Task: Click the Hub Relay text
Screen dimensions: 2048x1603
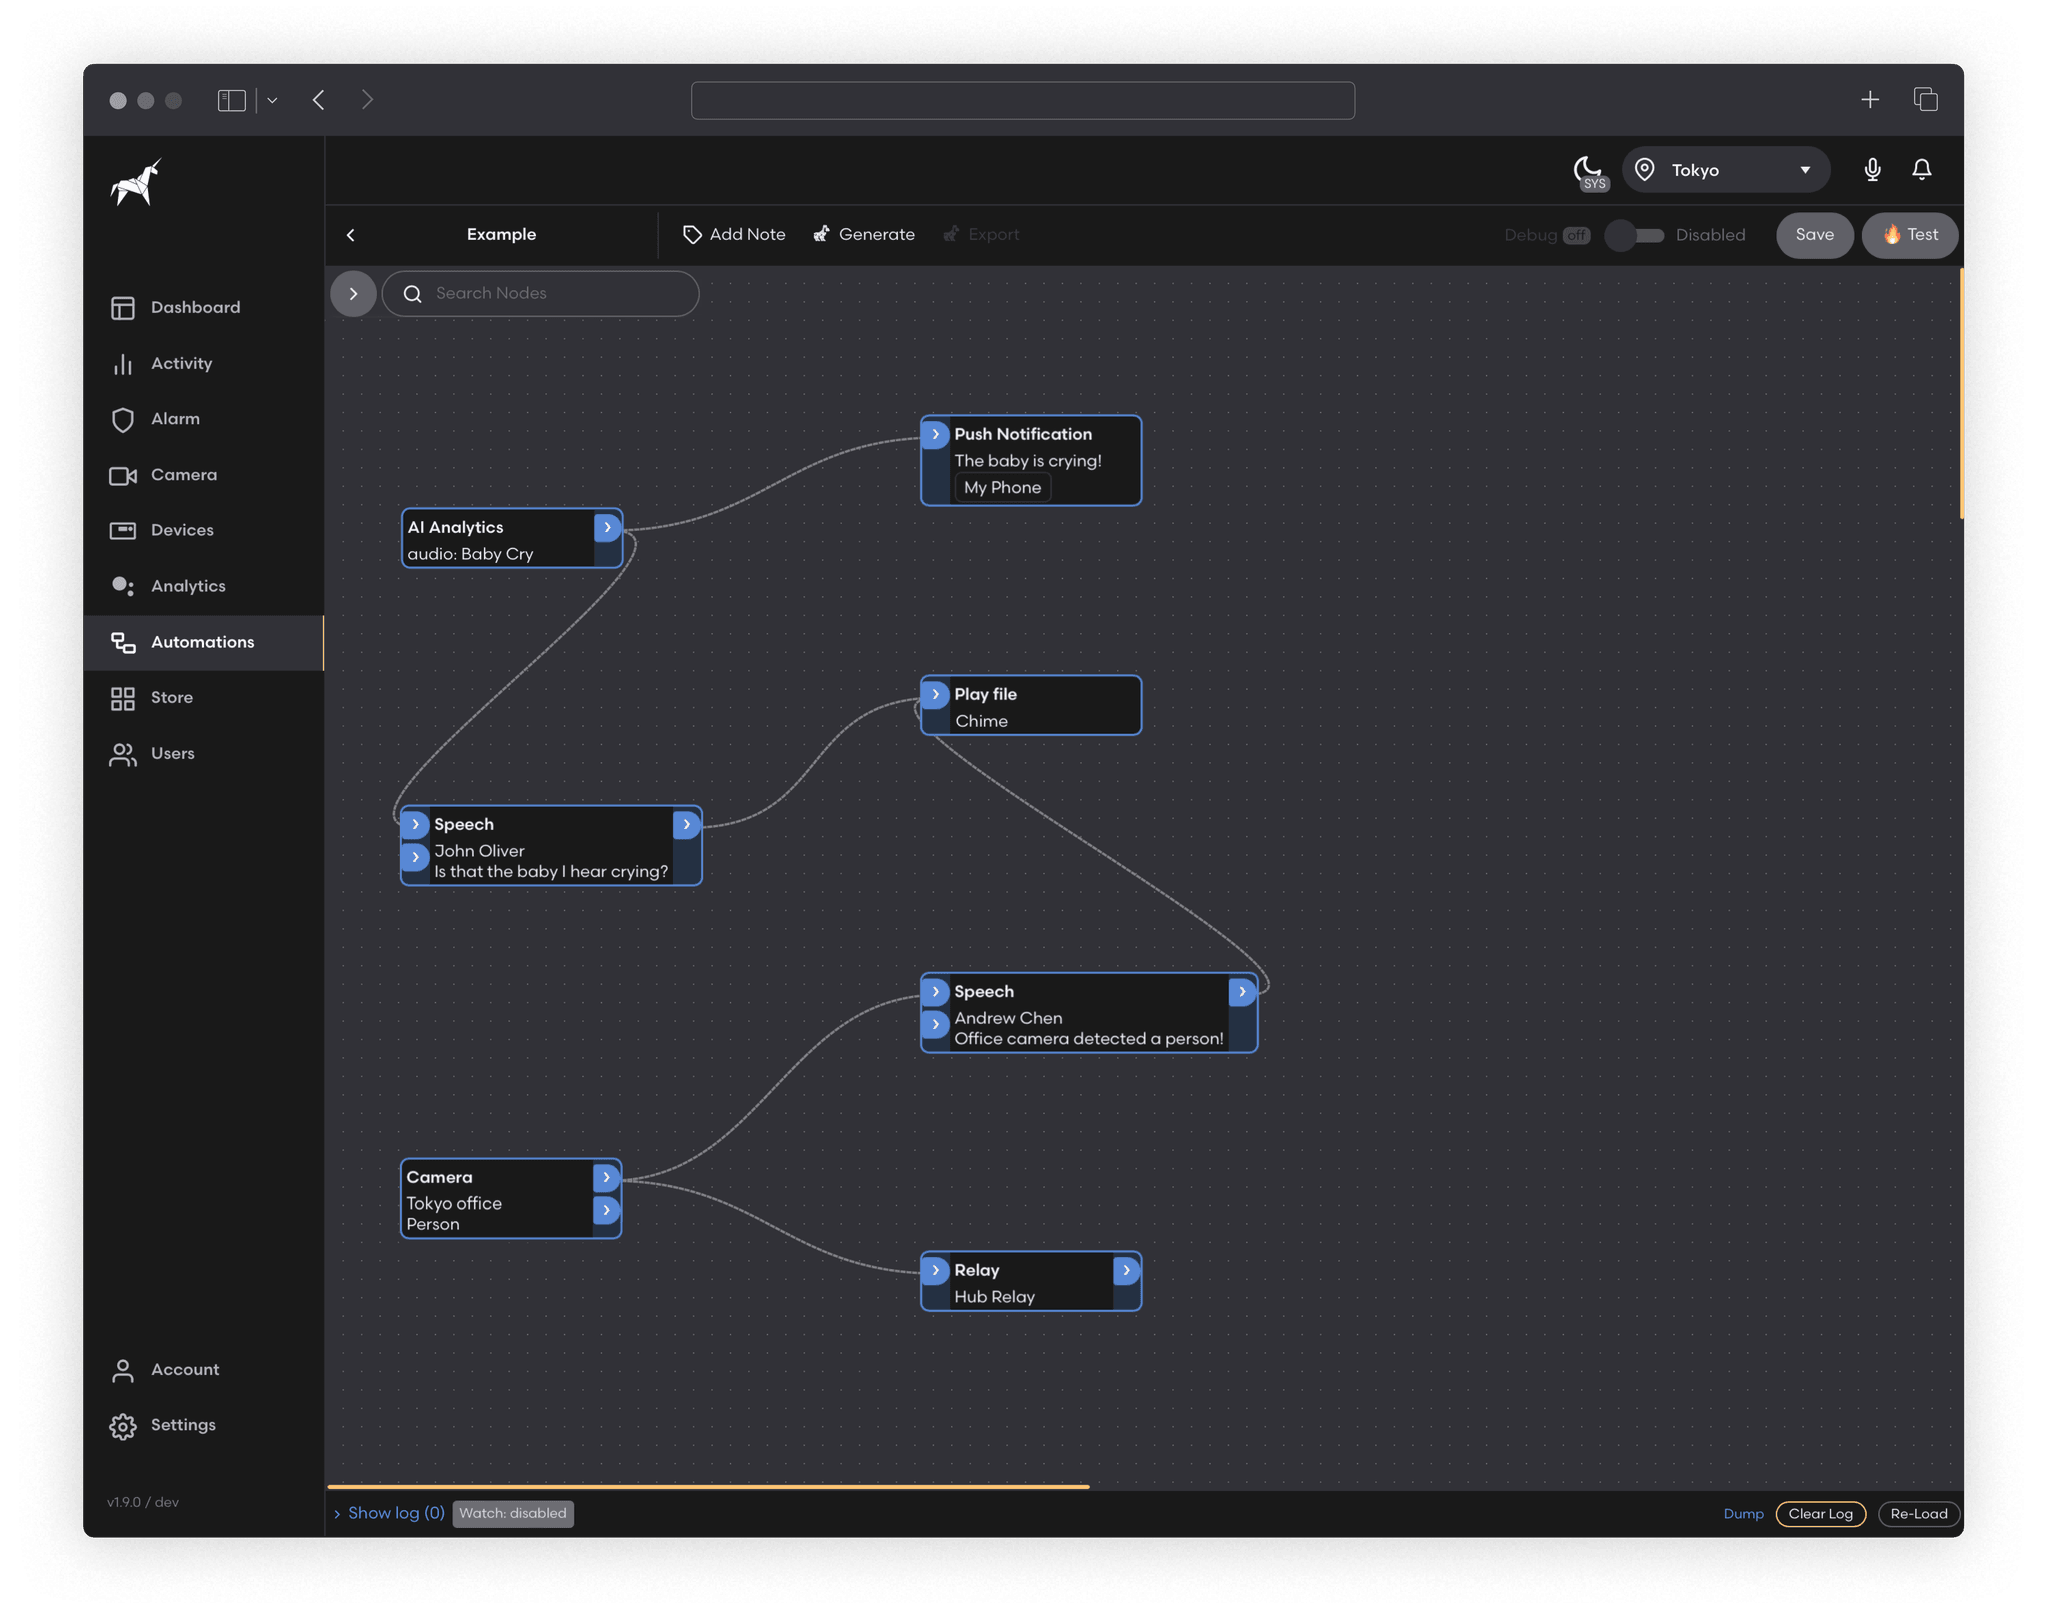Action: 994,1297
